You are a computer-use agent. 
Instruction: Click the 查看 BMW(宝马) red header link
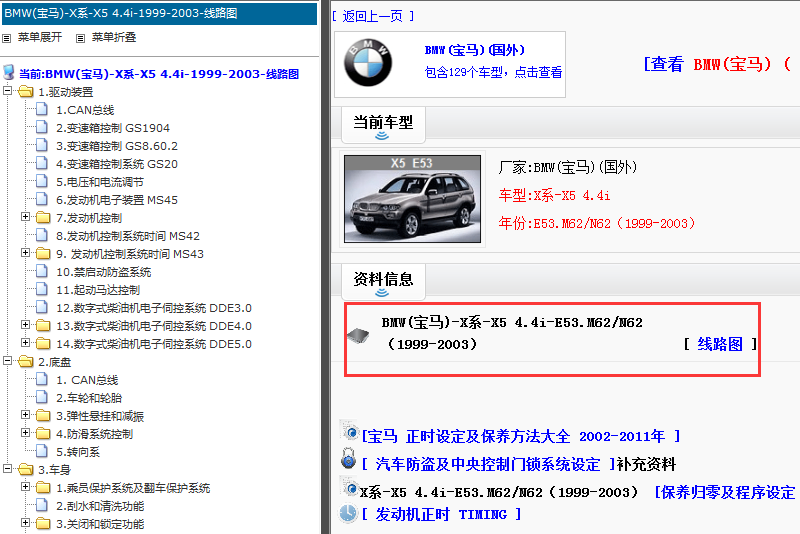pyautogui.click(x=717, y=64)
